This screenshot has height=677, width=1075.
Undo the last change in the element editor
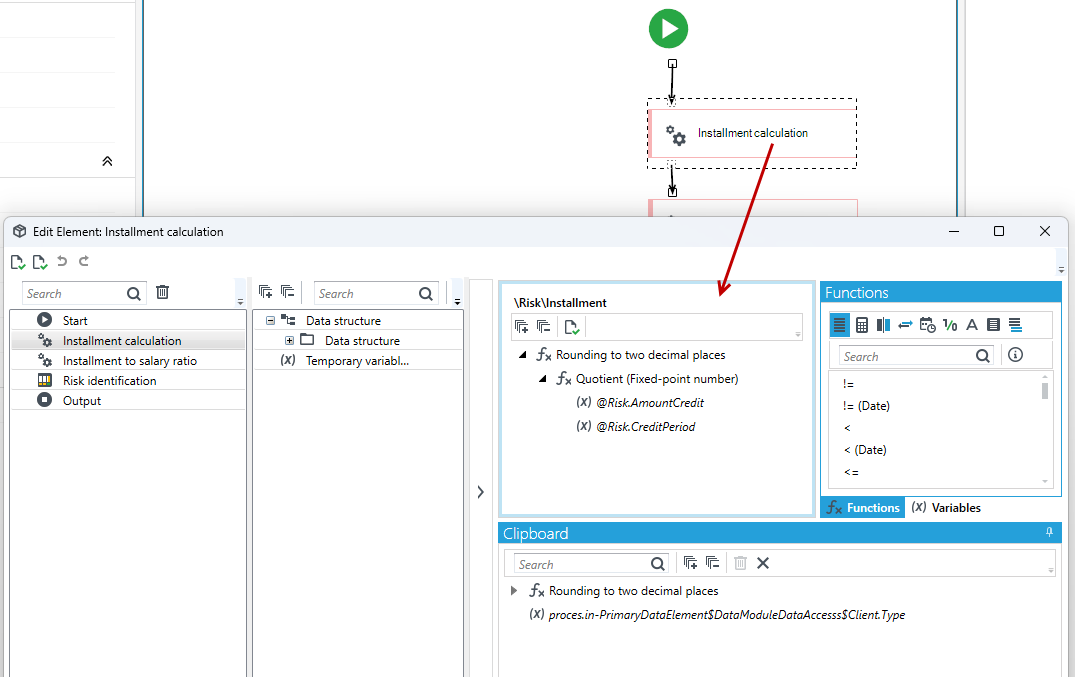coord(62,261)
